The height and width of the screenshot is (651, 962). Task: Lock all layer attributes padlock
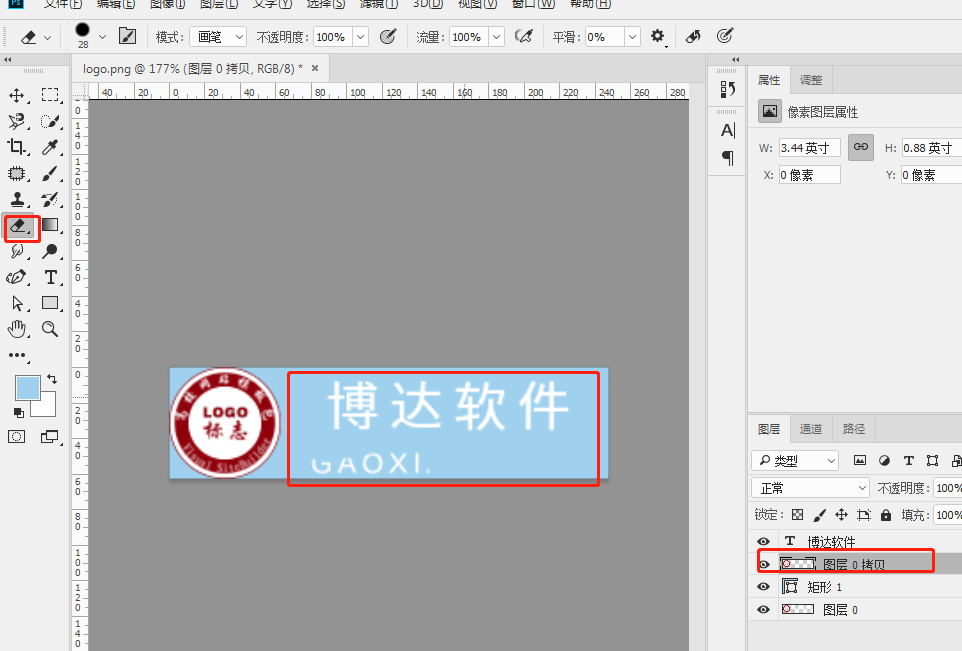[886, 515]
